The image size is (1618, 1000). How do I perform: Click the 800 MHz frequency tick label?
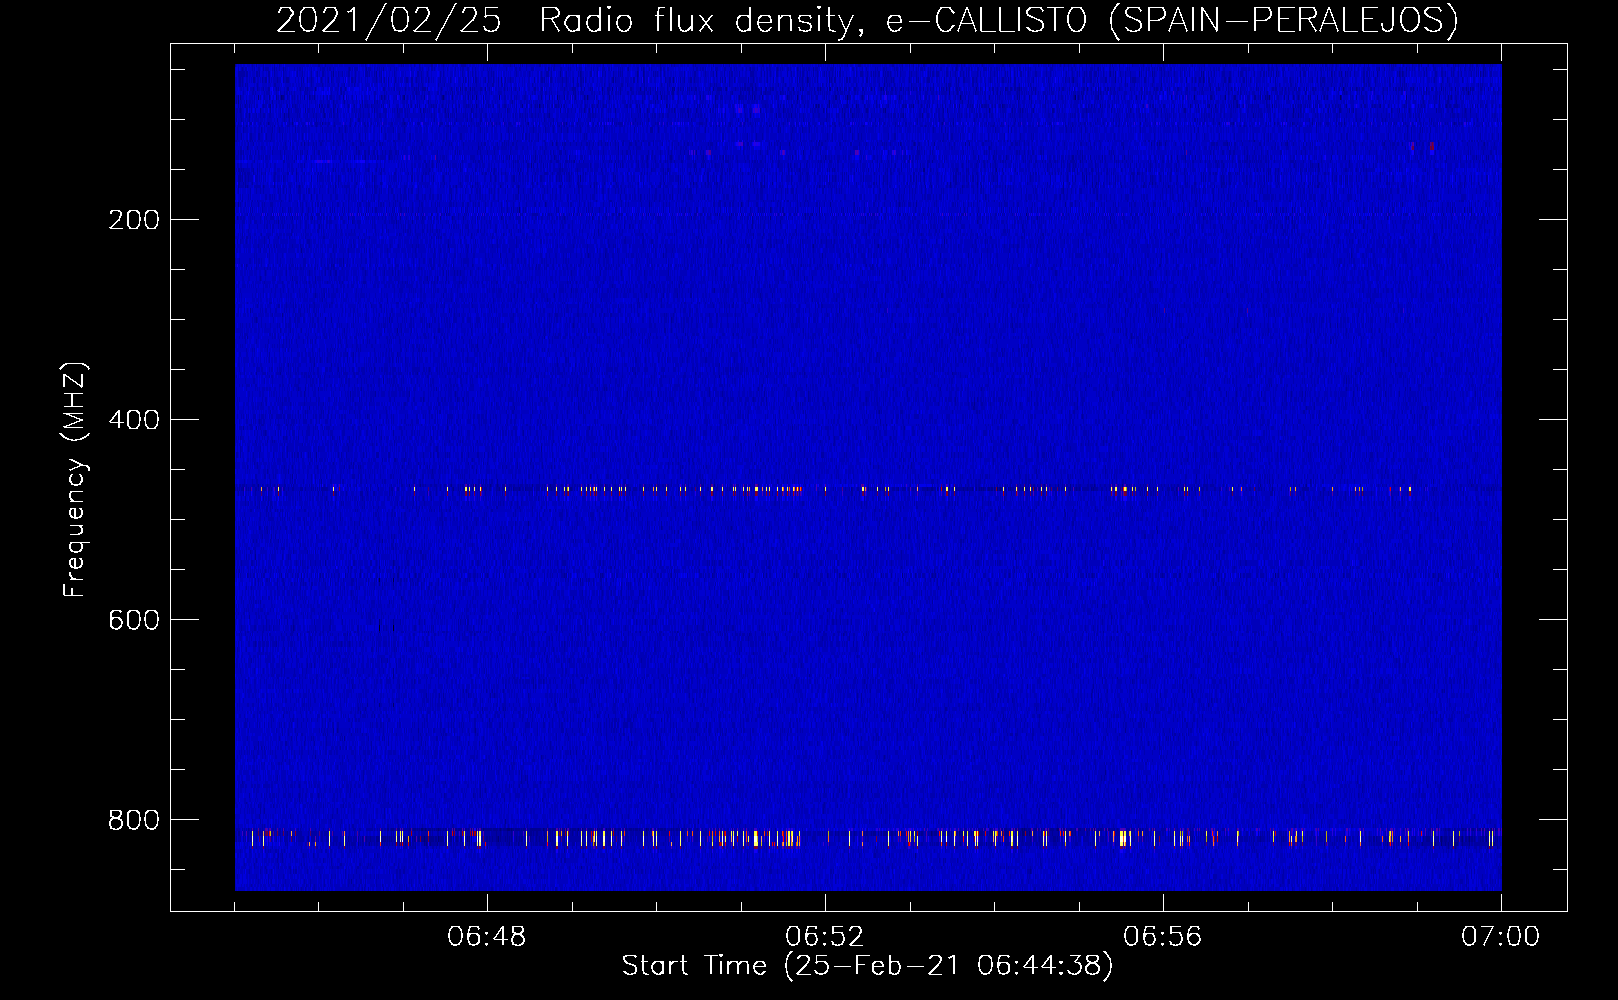pos(134,820)
